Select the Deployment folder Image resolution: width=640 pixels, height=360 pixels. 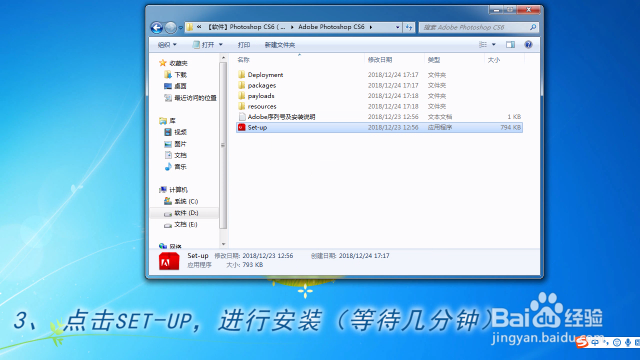coord(265,75)
